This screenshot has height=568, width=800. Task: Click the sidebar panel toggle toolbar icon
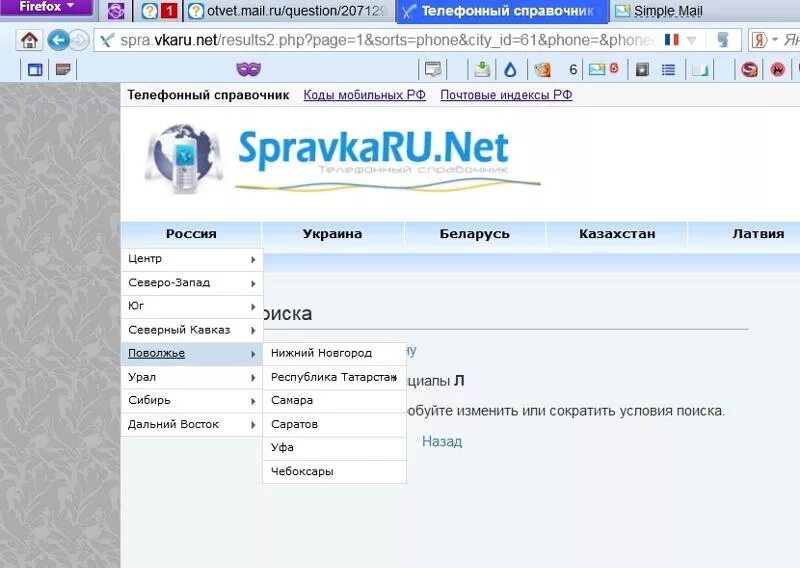(35, 69)
